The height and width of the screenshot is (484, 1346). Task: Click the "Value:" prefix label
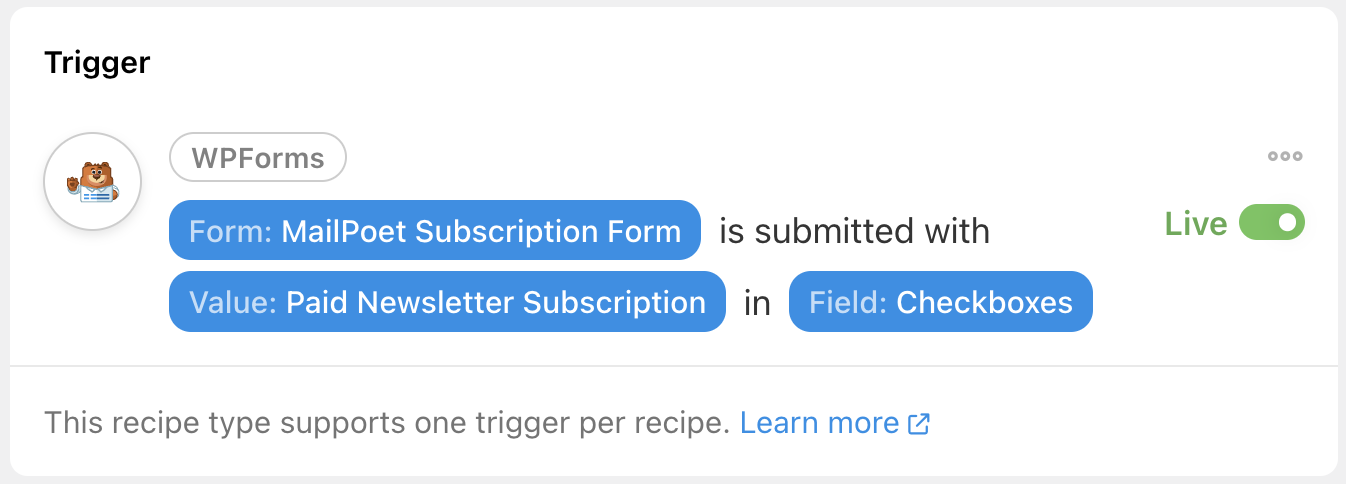(x=232, y=302)
